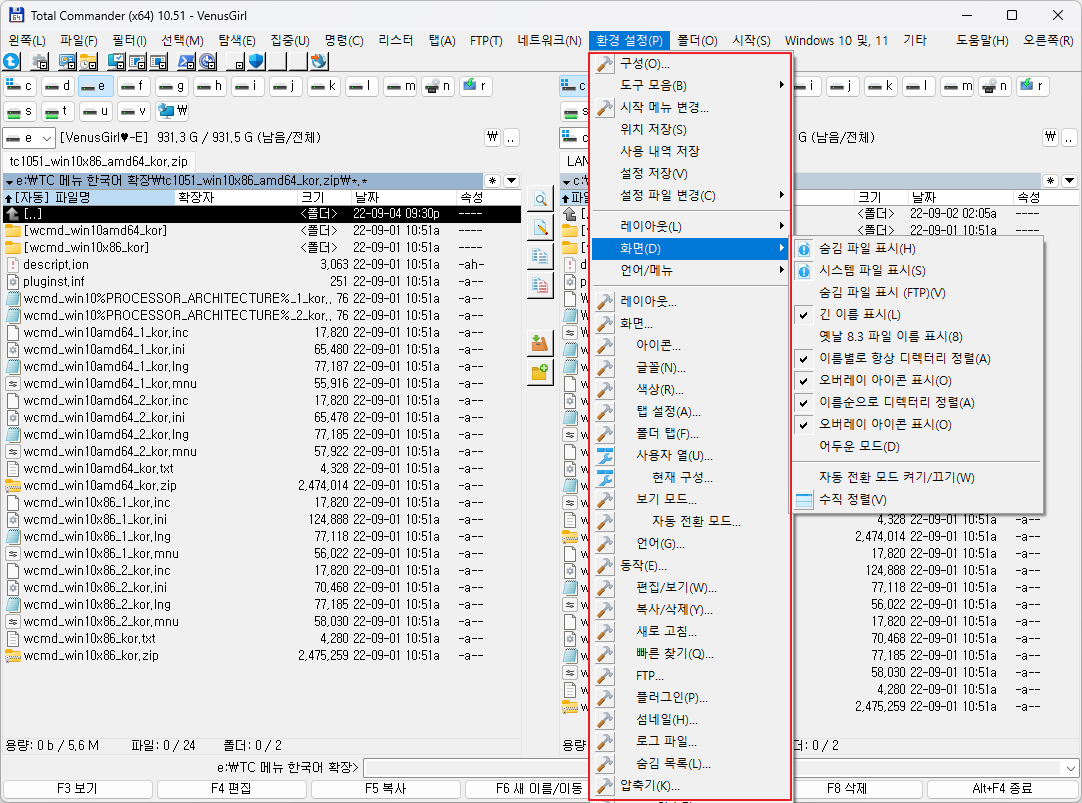This screenshot has width=1082, height=803.
Task: Open 왼쪽(L) menu
Action: (x=27, y=41)
